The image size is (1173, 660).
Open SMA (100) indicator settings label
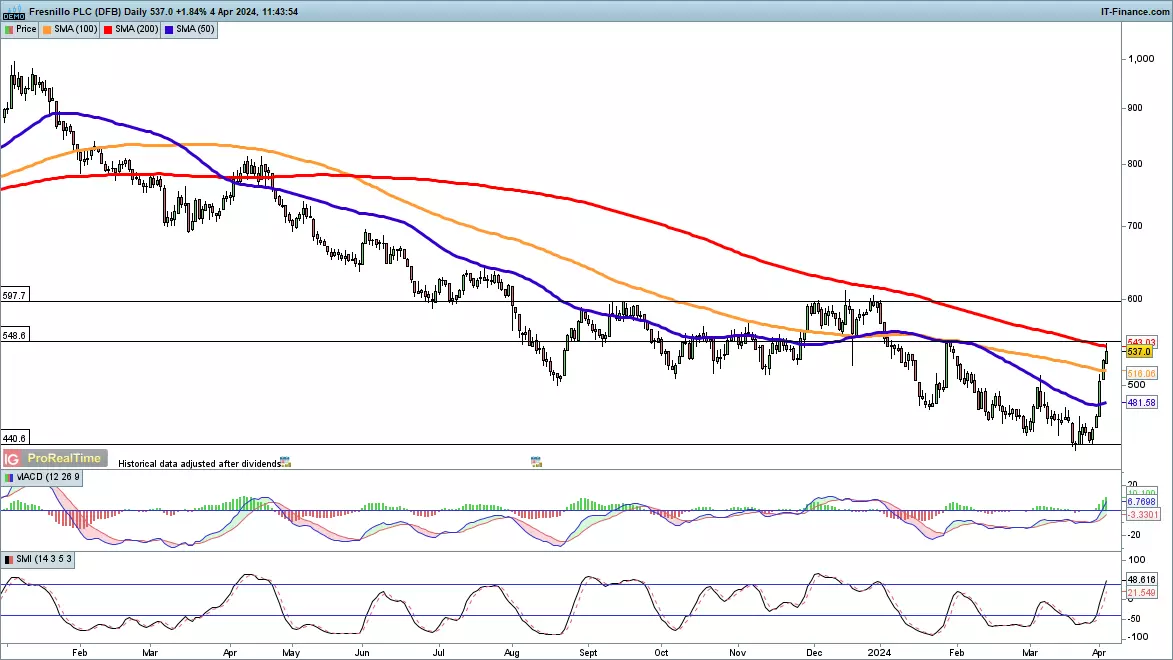click(76, 29)
